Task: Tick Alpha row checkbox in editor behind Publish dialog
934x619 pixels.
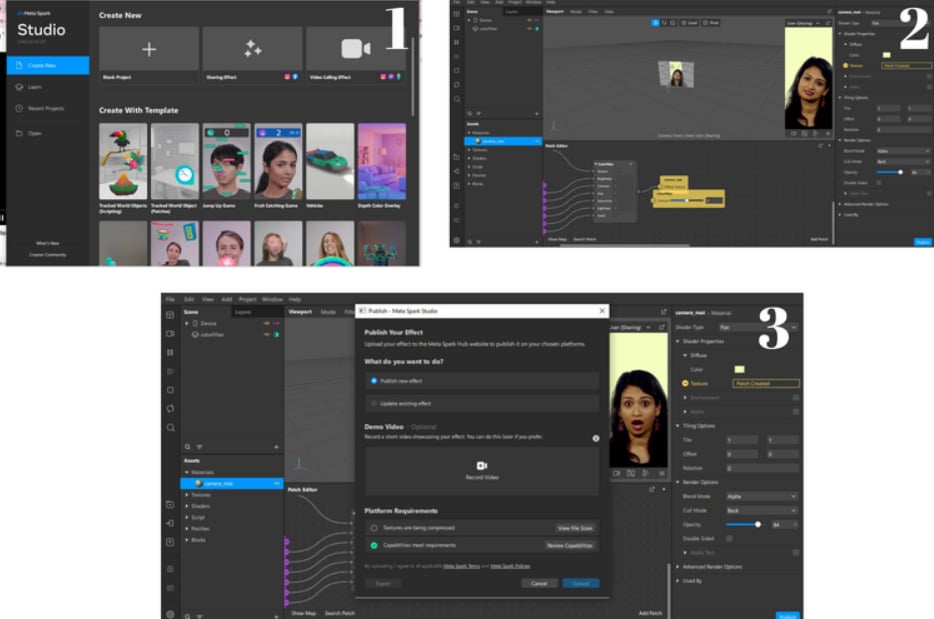Action: tap(796, 412)
